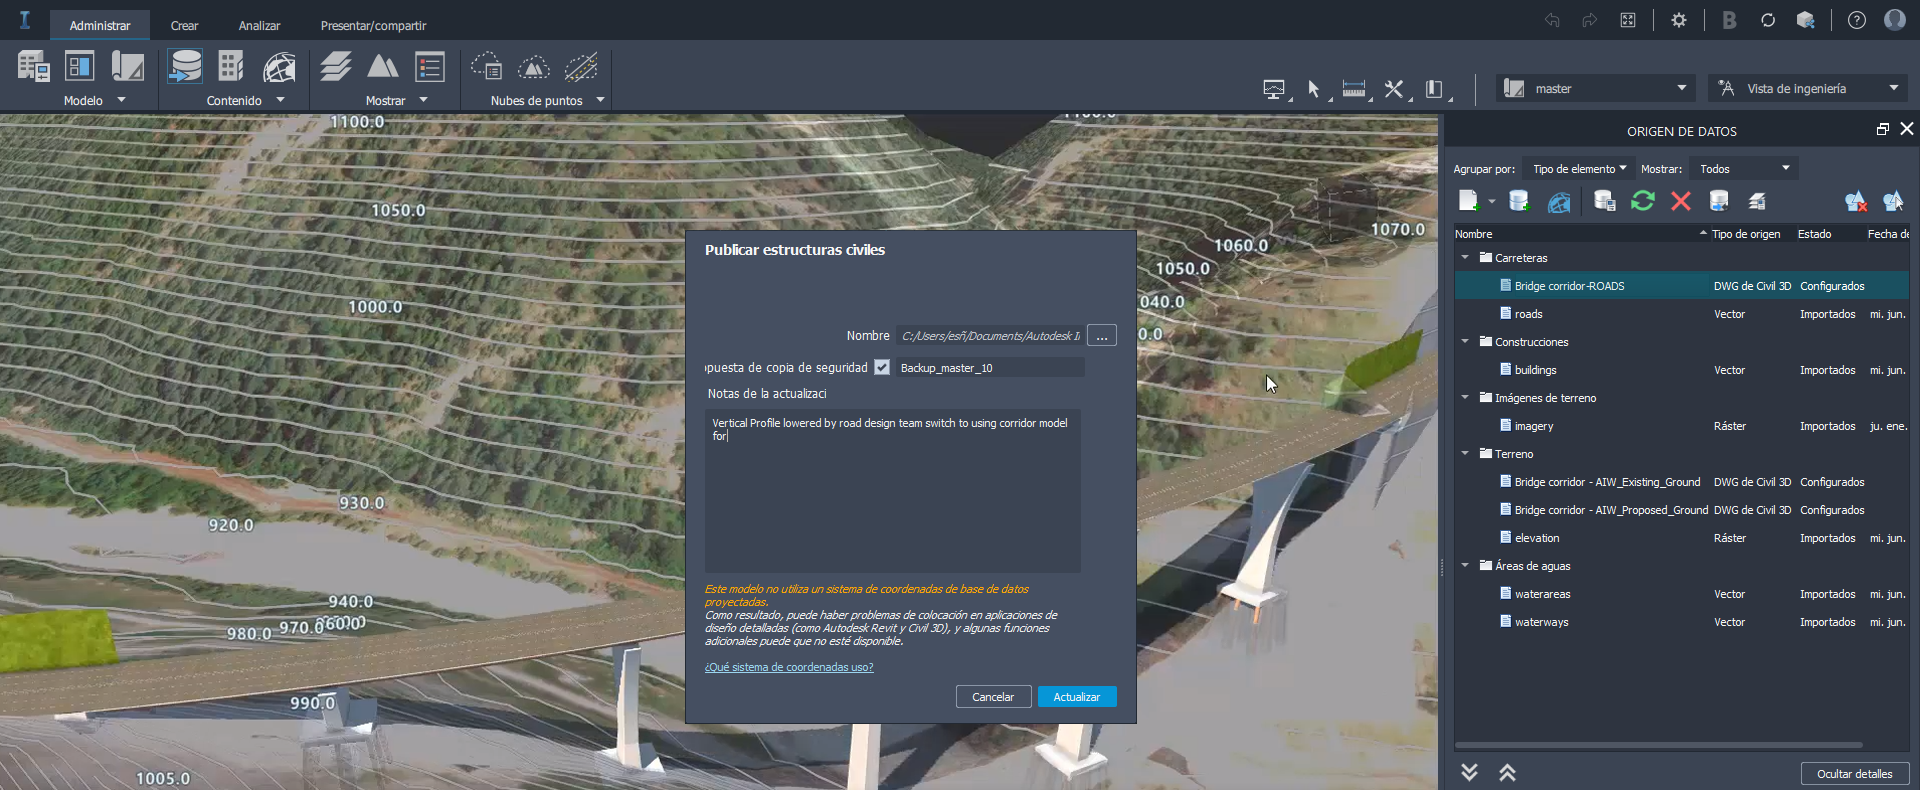1920x790 pixels.
Task: Delete the data source with red X
Action: 1681,201
